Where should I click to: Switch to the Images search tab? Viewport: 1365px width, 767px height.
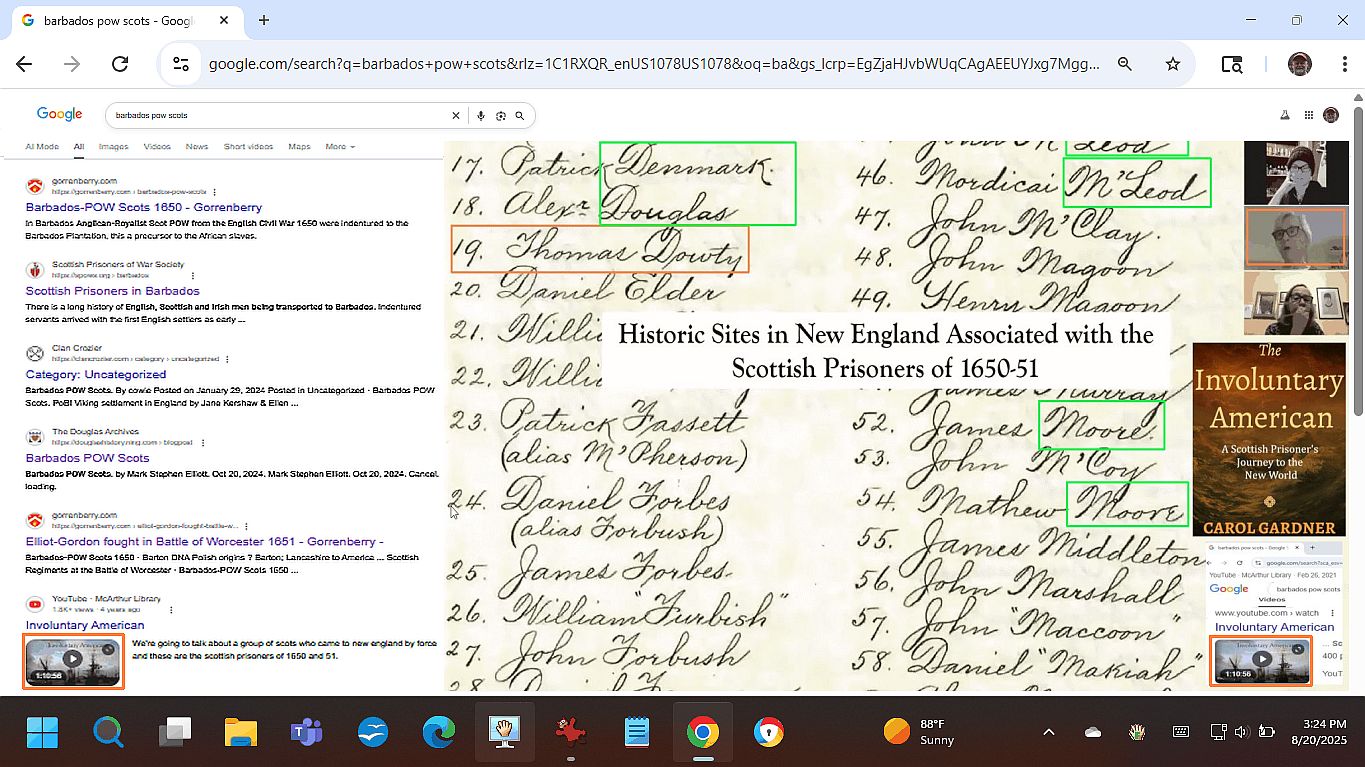[x=113, y=147]
